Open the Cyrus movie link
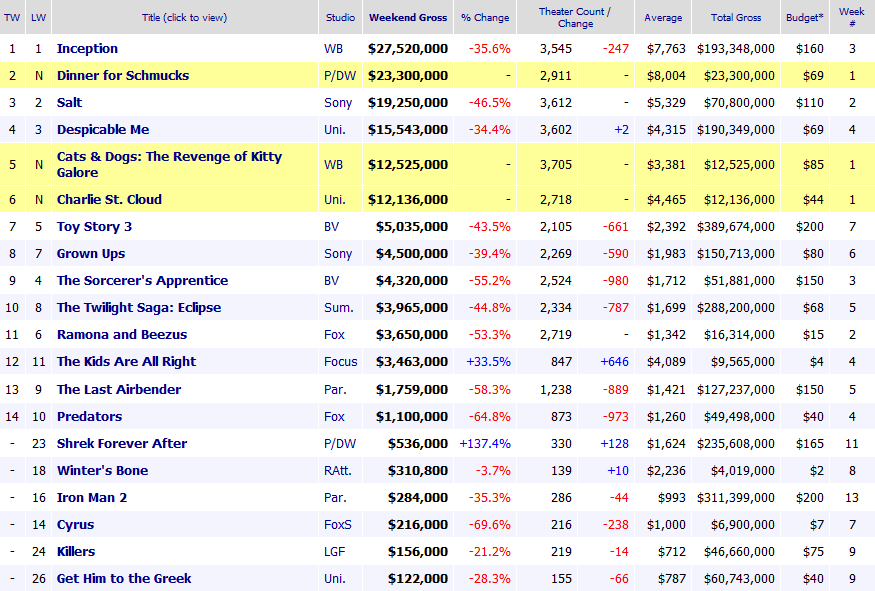Viewport: 875px width, 591px height. (75, 525)
